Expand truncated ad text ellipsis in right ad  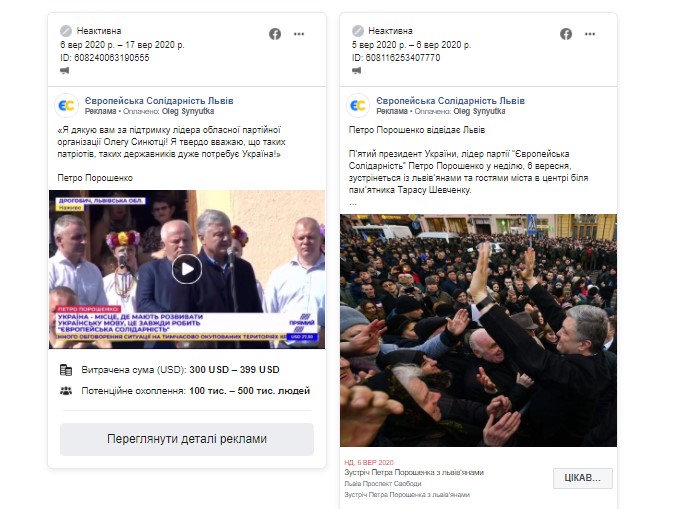[353, 203]
